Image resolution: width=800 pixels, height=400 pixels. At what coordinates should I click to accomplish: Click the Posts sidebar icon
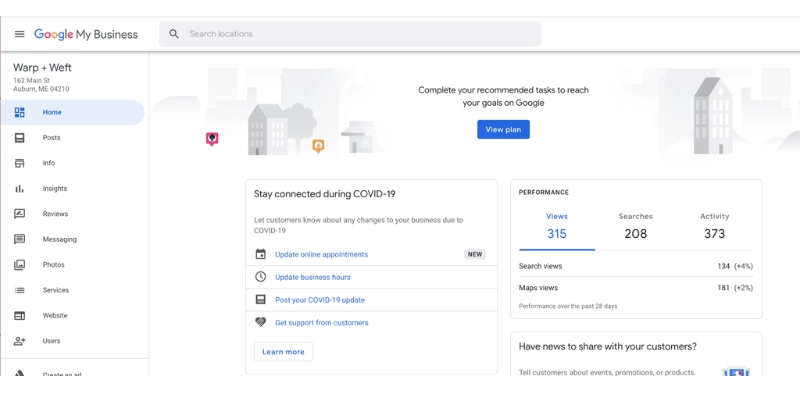pos(19,138)
